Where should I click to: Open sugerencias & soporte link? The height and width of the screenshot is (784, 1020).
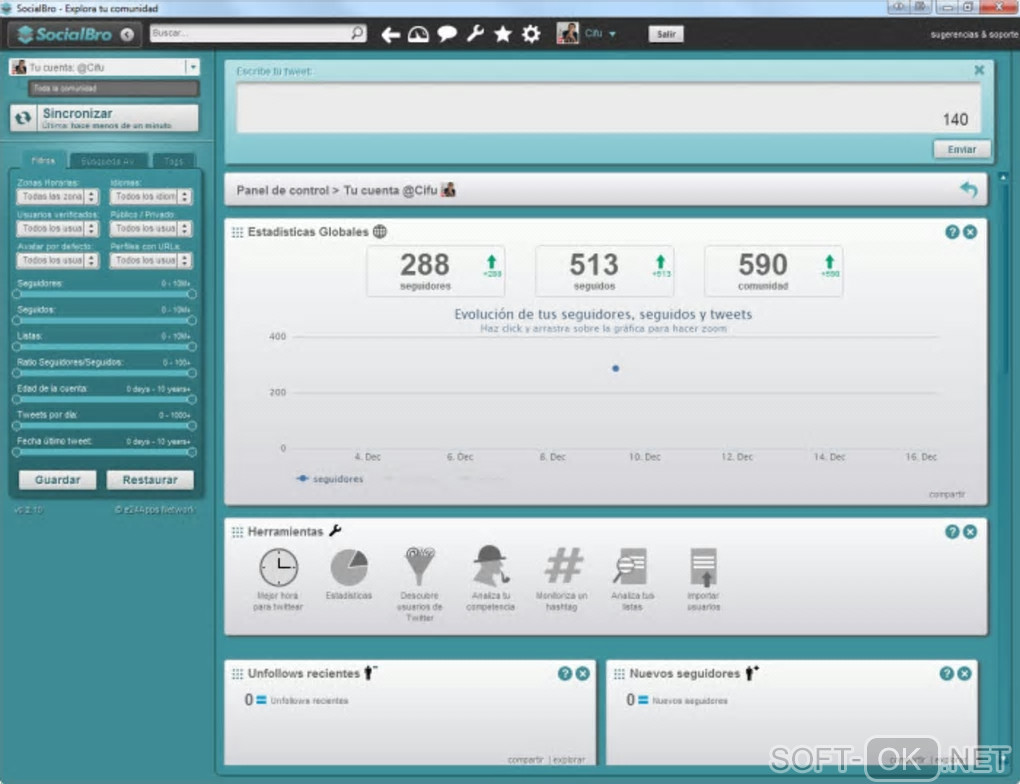tap(974, 34)
